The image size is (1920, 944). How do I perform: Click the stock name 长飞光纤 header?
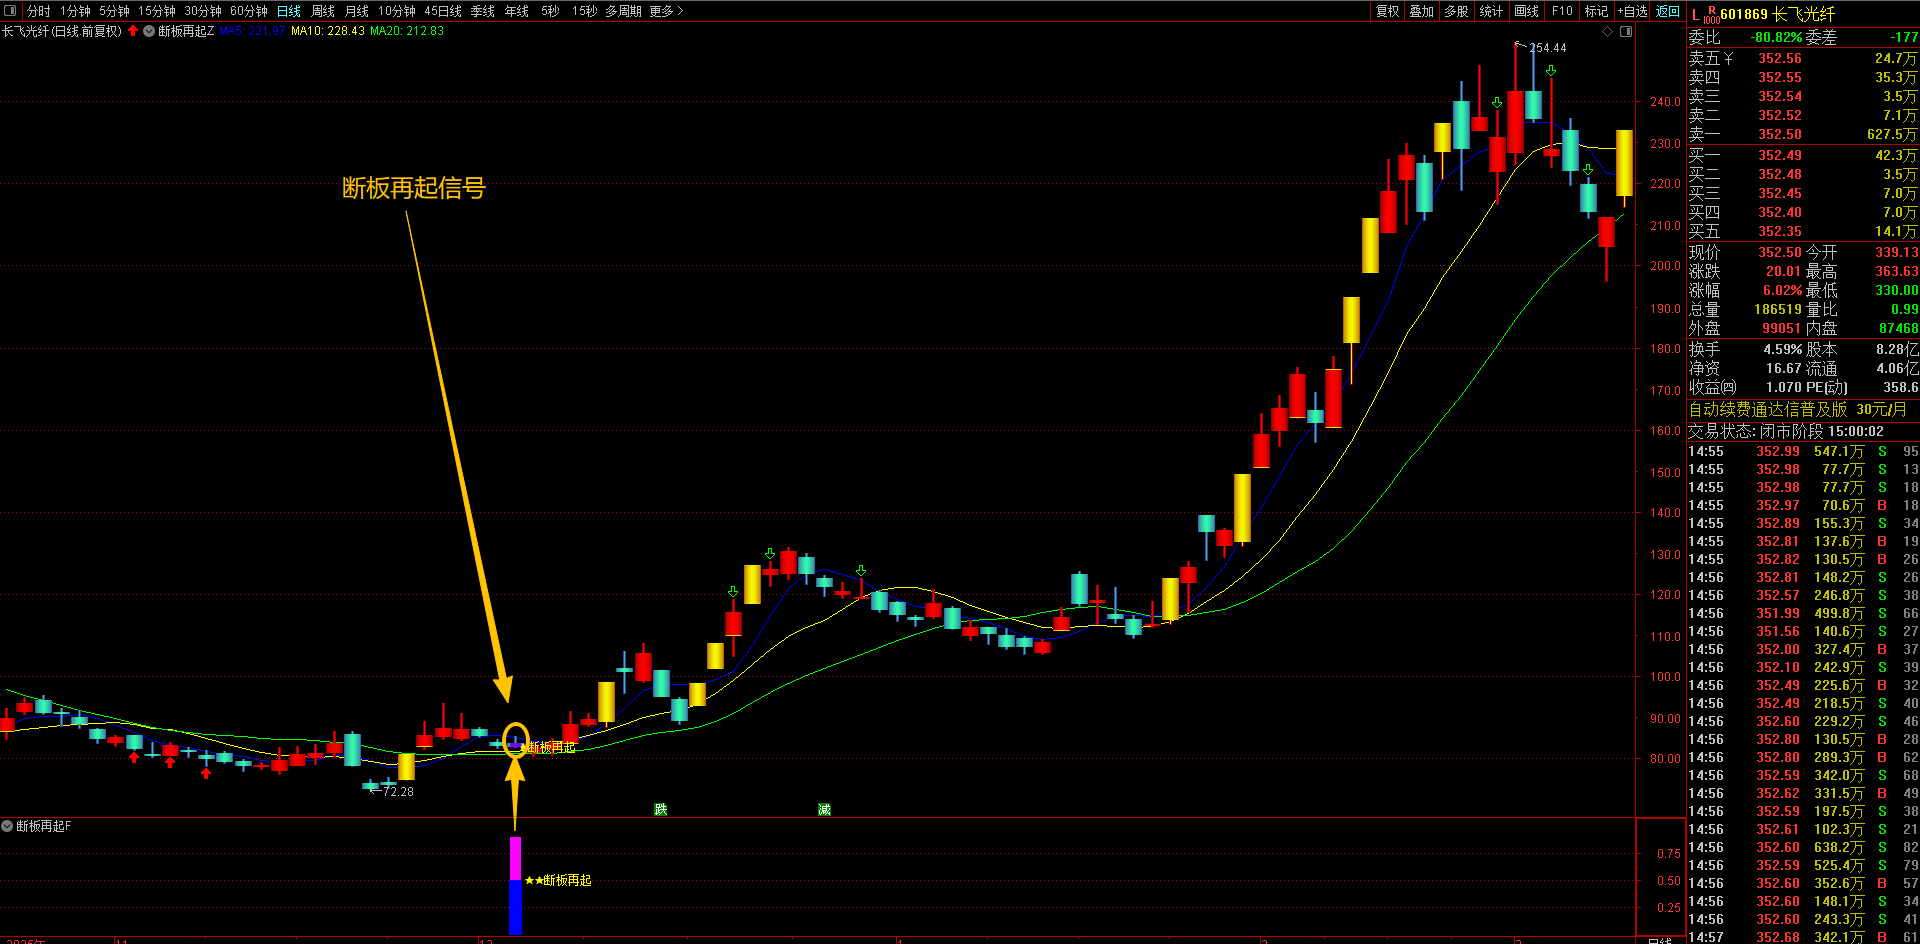[1803, 14]
